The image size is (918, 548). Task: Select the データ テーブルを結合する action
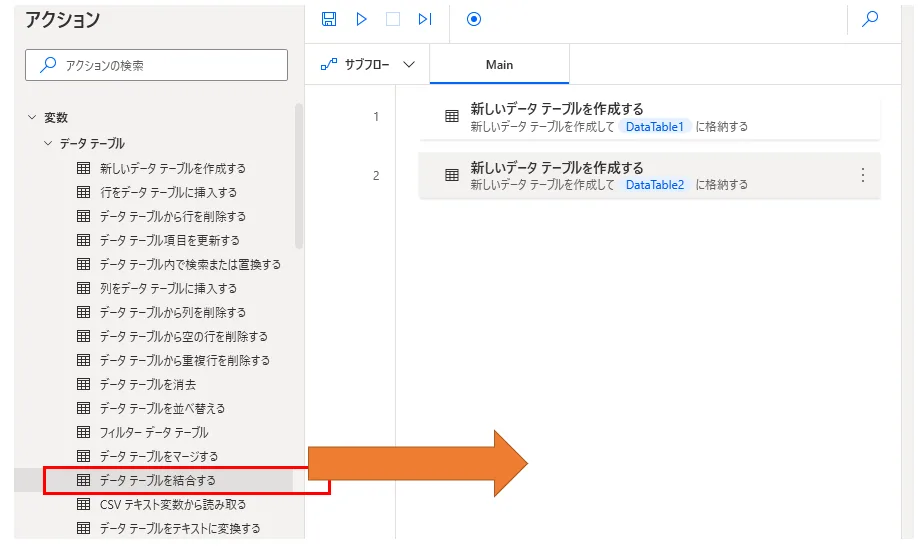tap(158, 481)
